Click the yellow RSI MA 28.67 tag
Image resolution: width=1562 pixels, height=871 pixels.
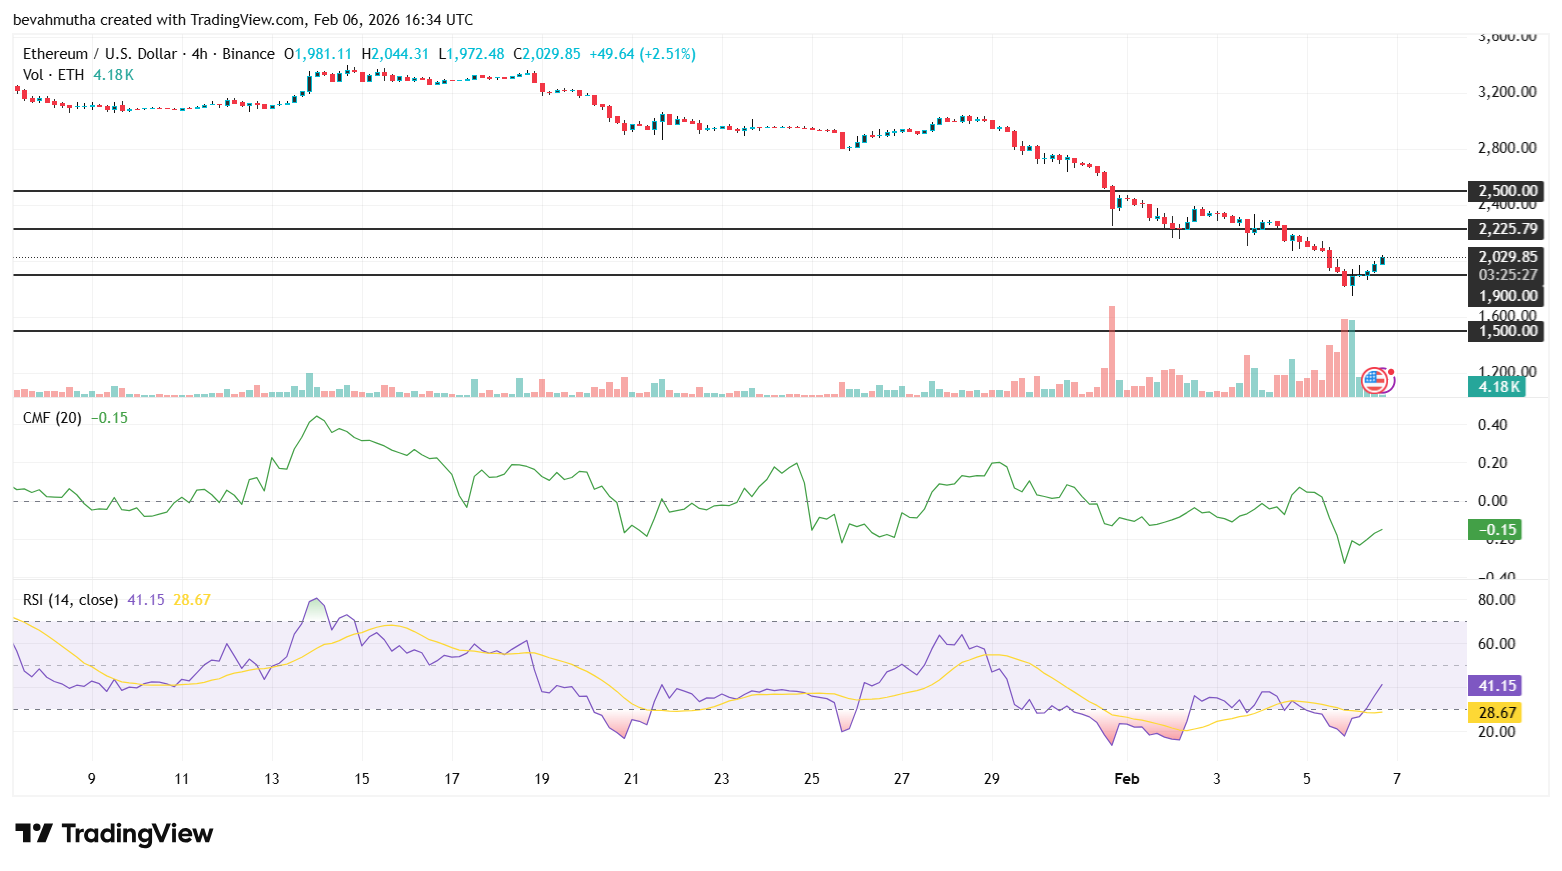click(x=1495, y=712)
